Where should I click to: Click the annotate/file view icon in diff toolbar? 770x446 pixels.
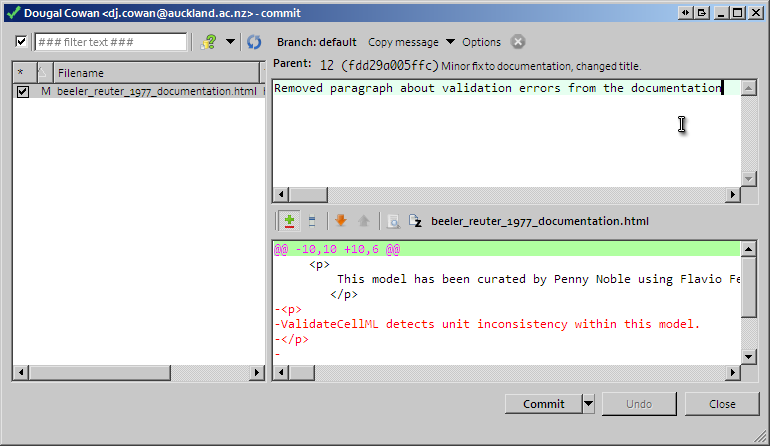(312, 222)
